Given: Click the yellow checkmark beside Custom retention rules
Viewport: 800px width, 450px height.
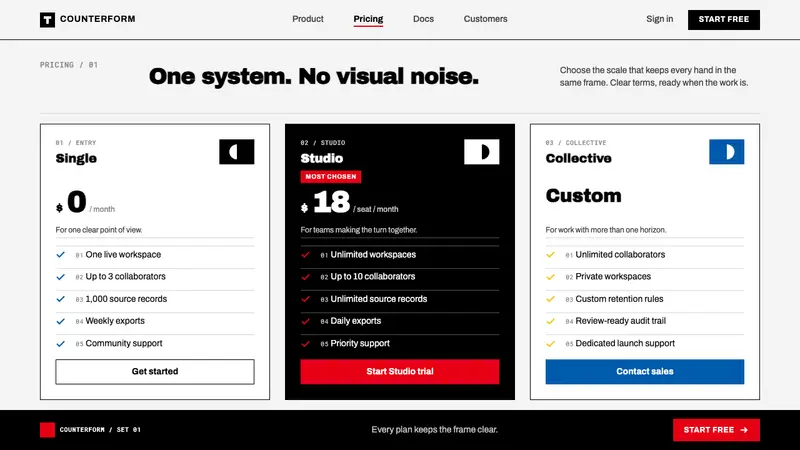Looking at the screenshot, I should [x=551, y=299].
